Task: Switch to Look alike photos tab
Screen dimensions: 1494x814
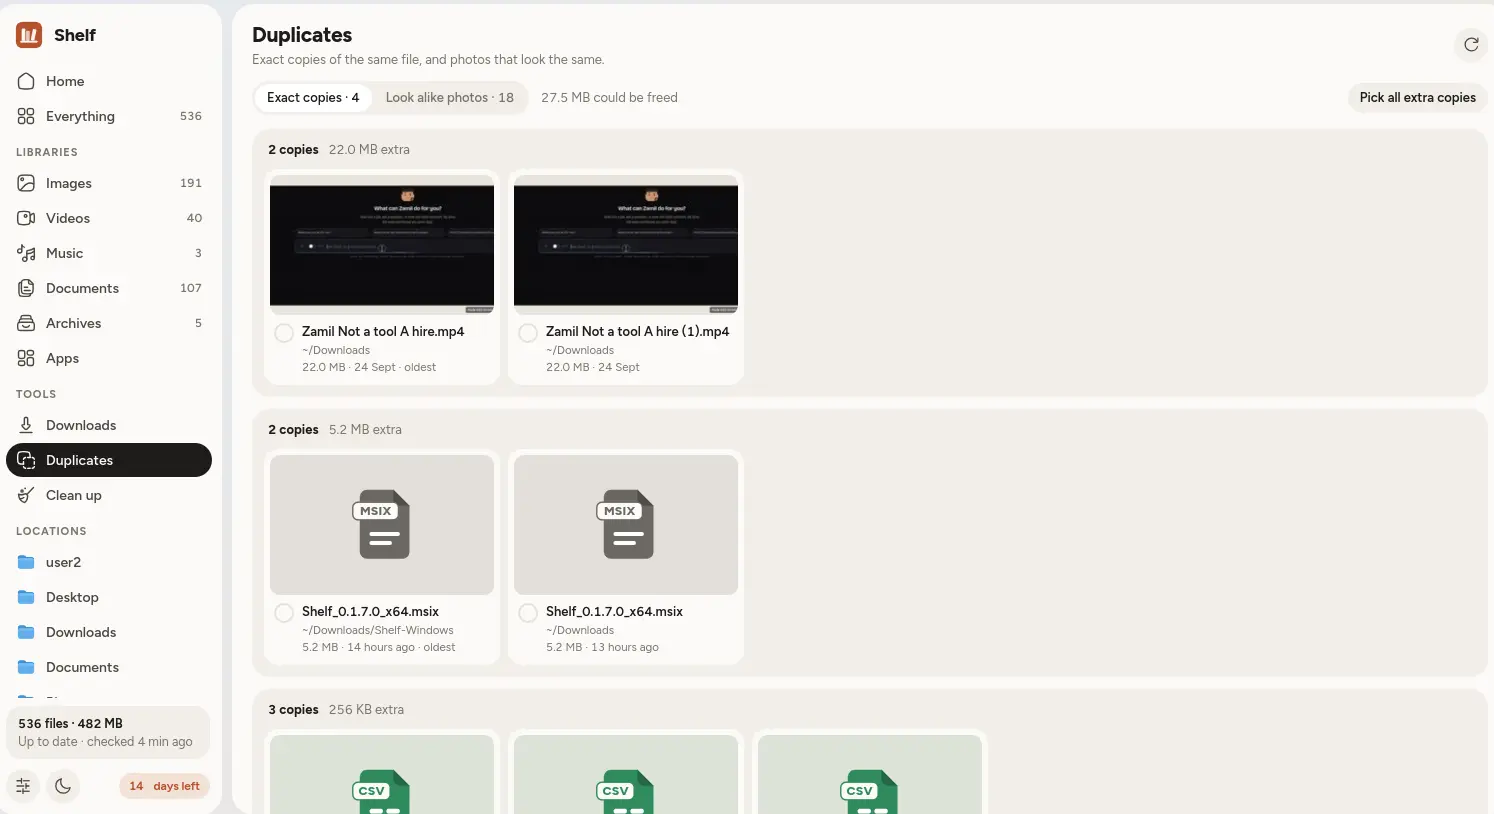Action: point(450,97)
